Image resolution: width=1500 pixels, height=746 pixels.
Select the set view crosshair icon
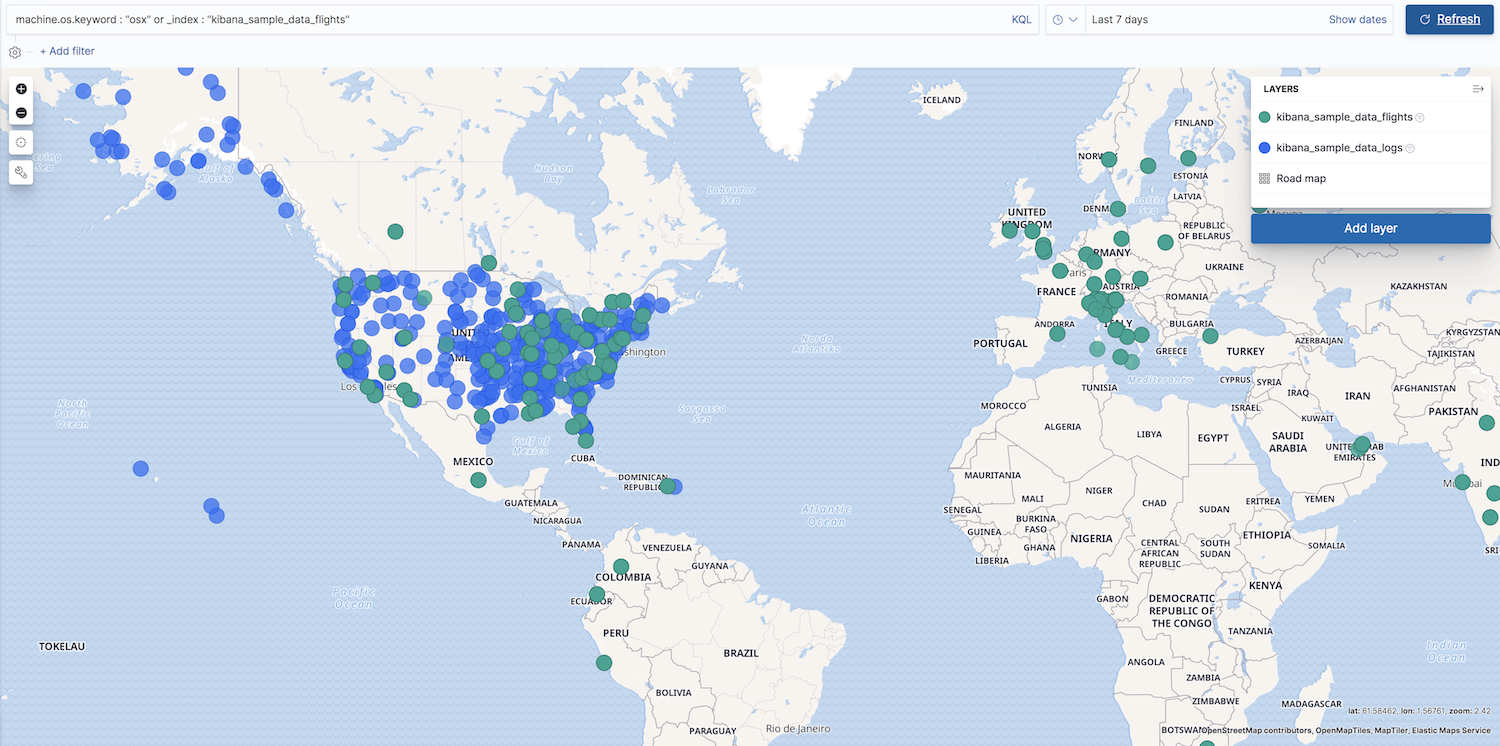21,142
